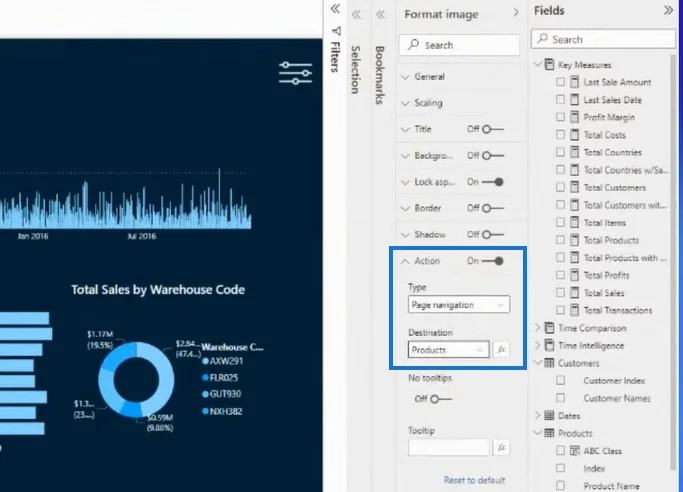Image resolution: width=683 pixels, height=492 pixels.
Task: Open the Destination dropdown showing Products
Action: 448,350
